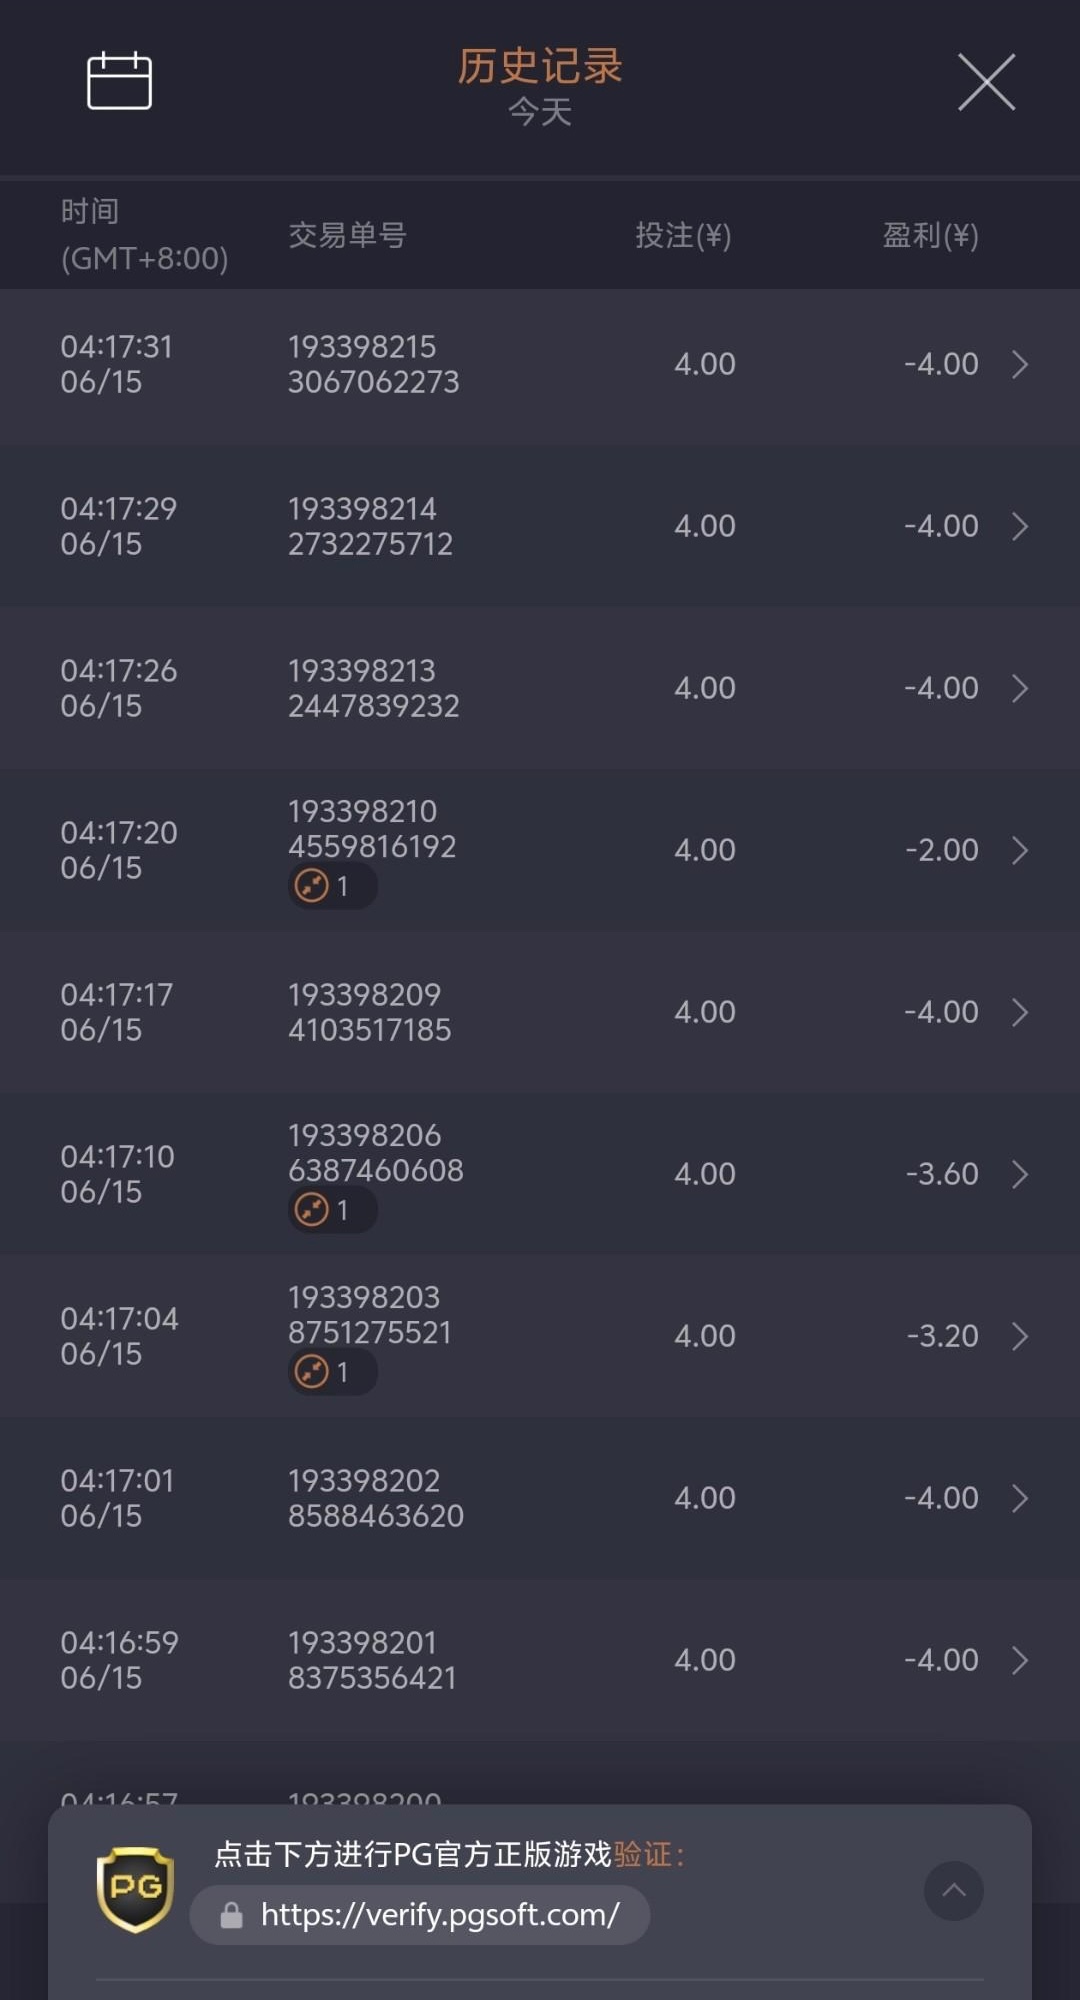
Task: Click the orange 验证 verification text
Action: [x=642, y=1855]
